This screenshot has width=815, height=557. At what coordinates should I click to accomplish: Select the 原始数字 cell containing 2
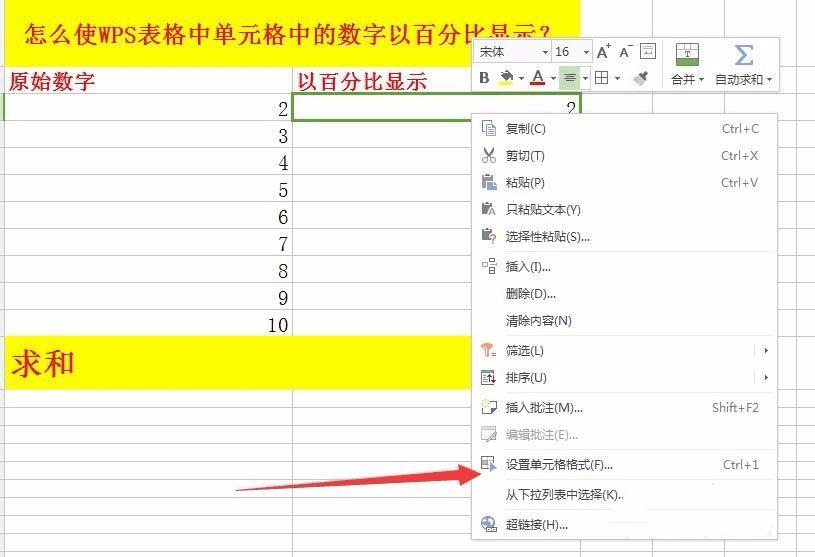point(148,108)
